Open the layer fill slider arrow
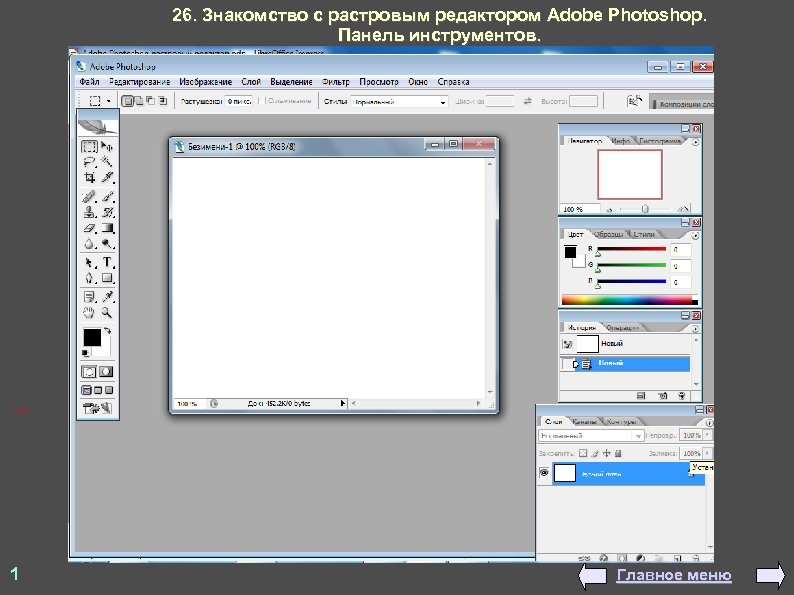This screenshot has width=794, height=595. [x=708, y=453]
